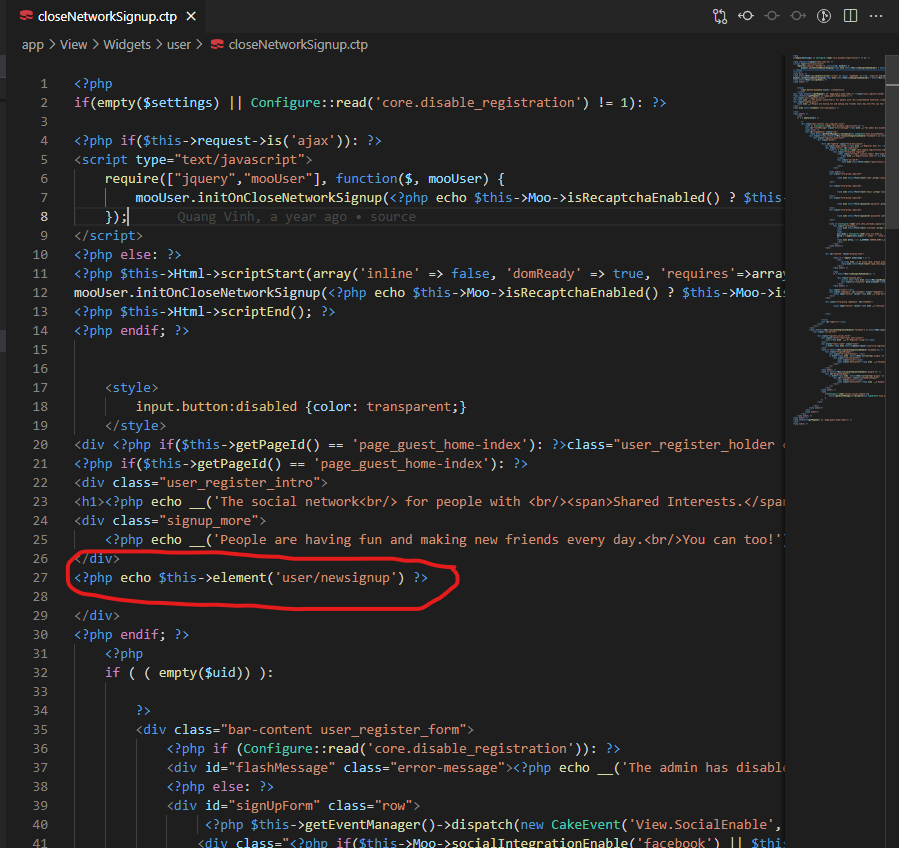Click the 'ajax' string on line 4
Screen dimensions: 899x848
pos(312,140)
